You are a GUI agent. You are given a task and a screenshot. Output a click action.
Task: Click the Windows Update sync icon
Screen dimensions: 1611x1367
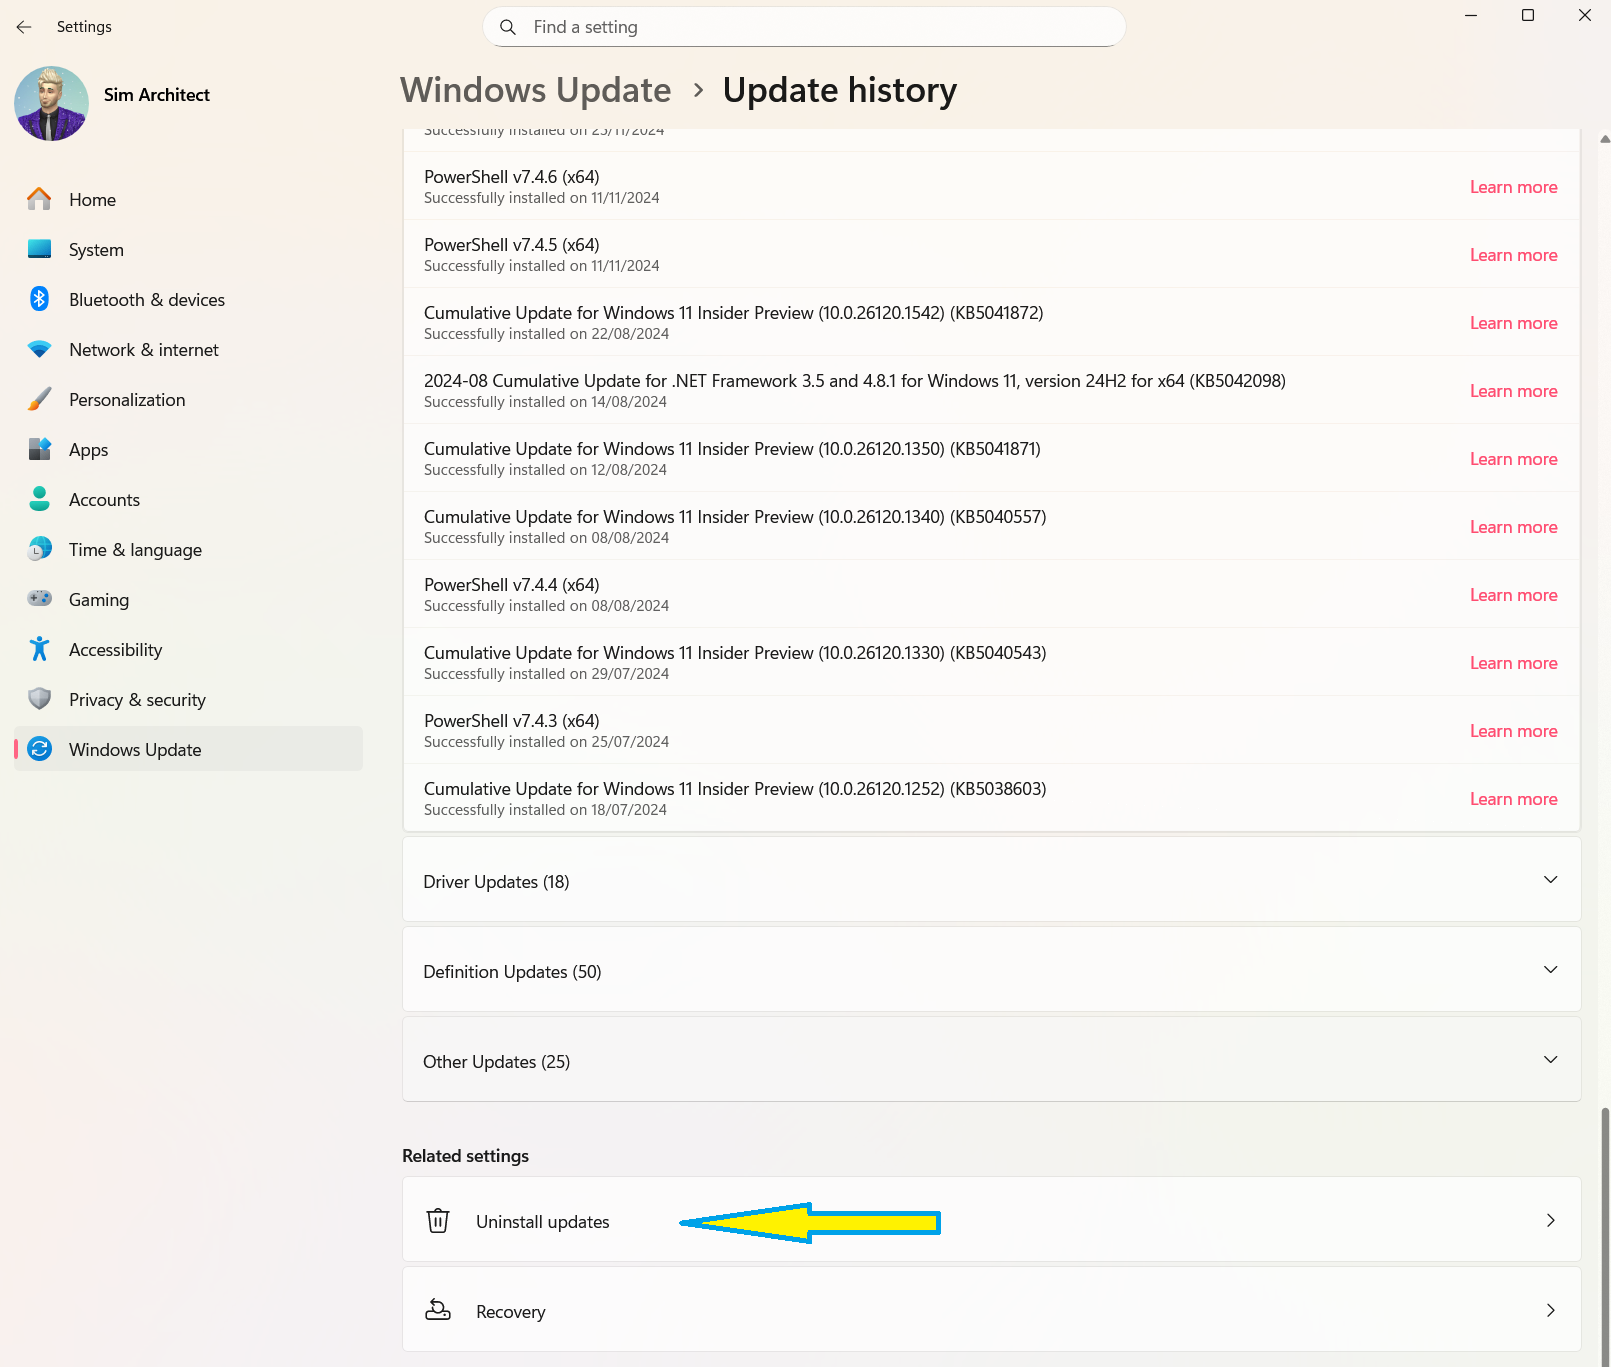click(x=39, y=749)
